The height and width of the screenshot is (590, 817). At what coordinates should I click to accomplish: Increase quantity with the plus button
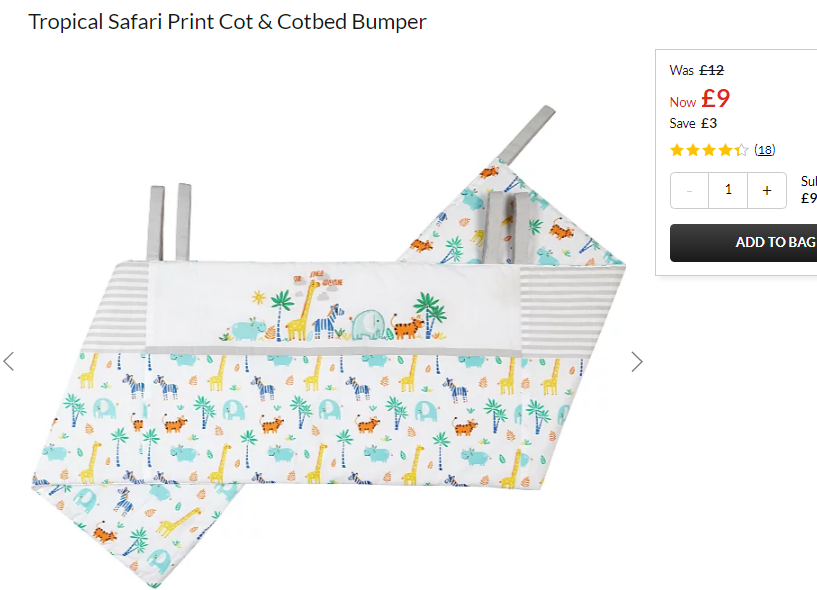point(767,191)
